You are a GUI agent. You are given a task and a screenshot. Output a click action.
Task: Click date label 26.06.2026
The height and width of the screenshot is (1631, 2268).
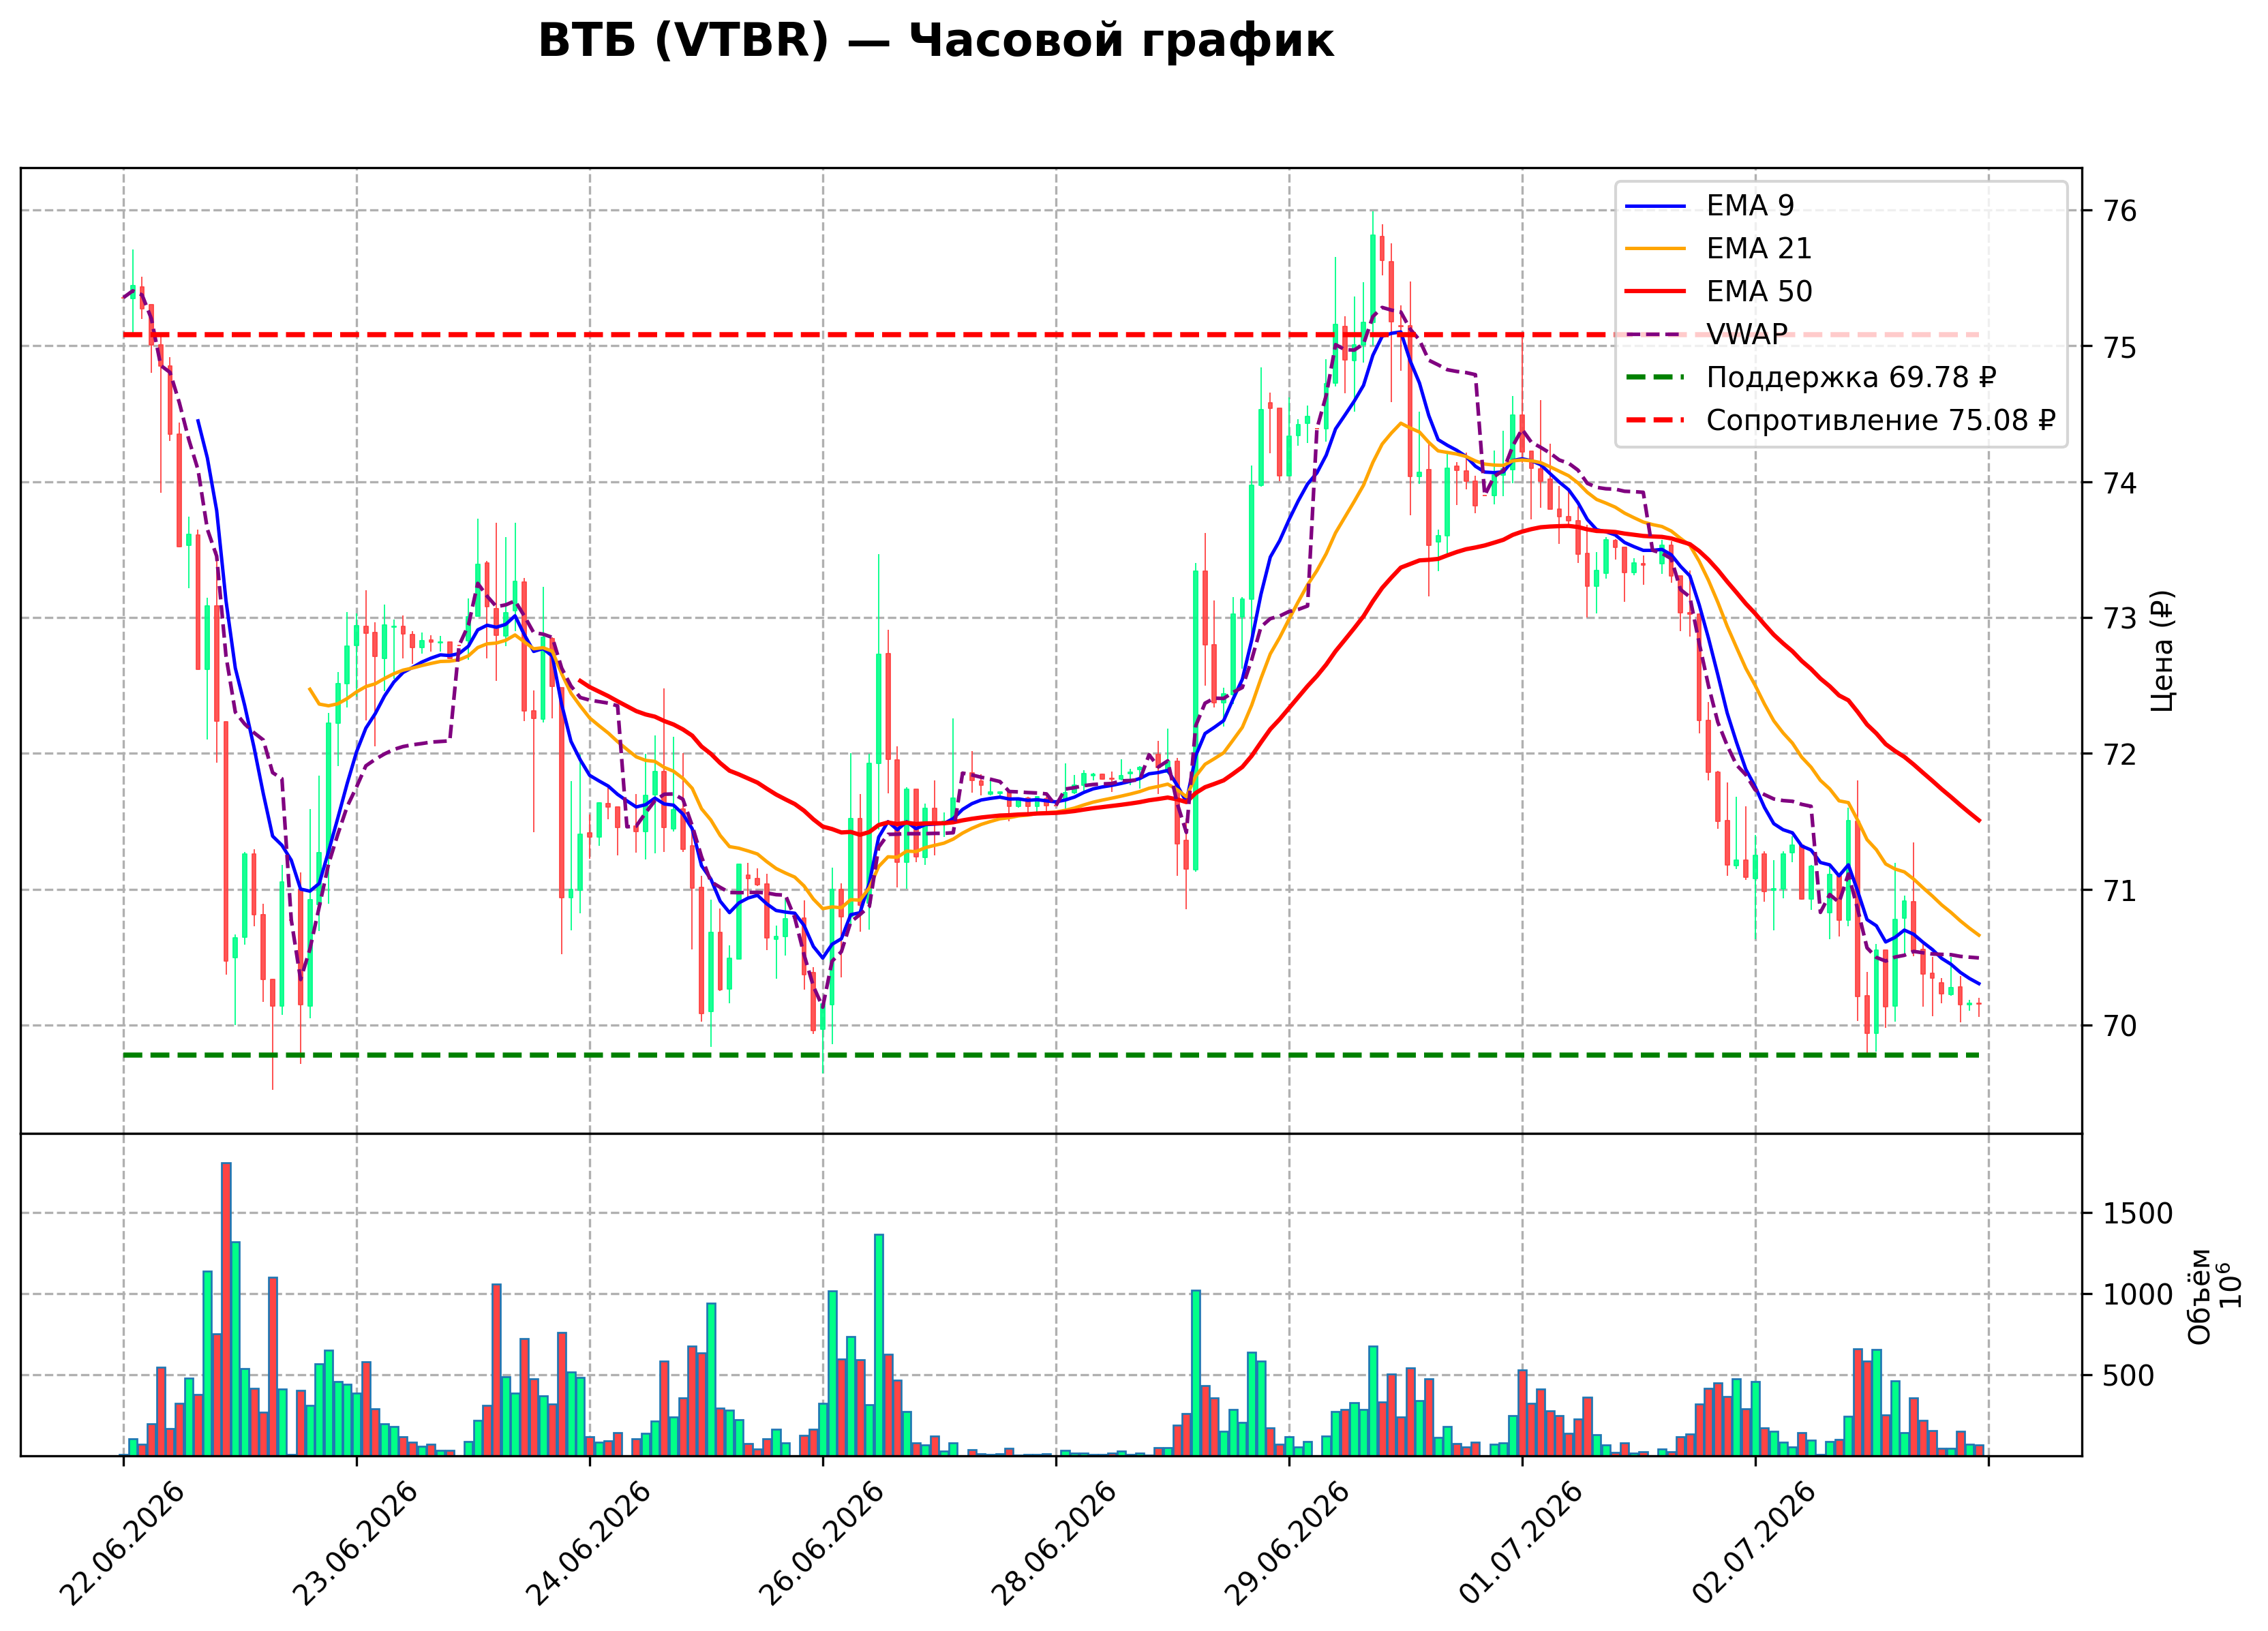[x=822, y=1543]
